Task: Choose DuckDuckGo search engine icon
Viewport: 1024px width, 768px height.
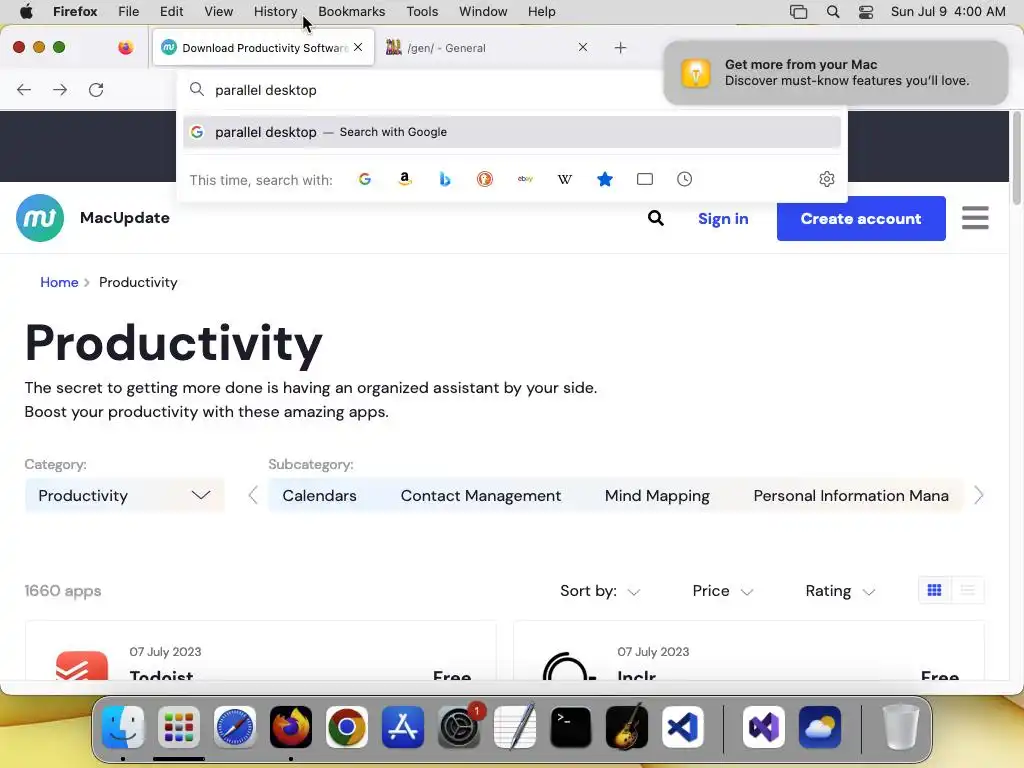Action: (x=485, y=179)
